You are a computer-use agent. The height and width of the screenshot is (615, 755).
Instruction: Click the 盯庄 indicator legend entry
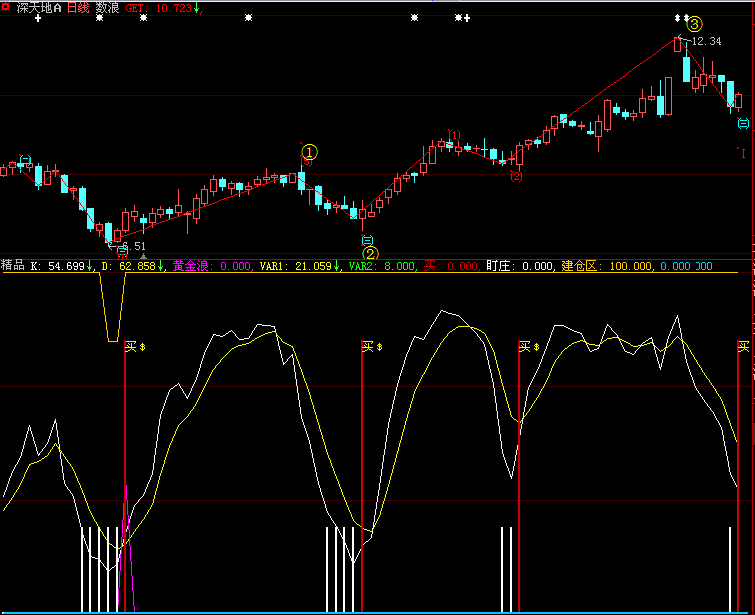pyautogui.click(x=499, y=266)
